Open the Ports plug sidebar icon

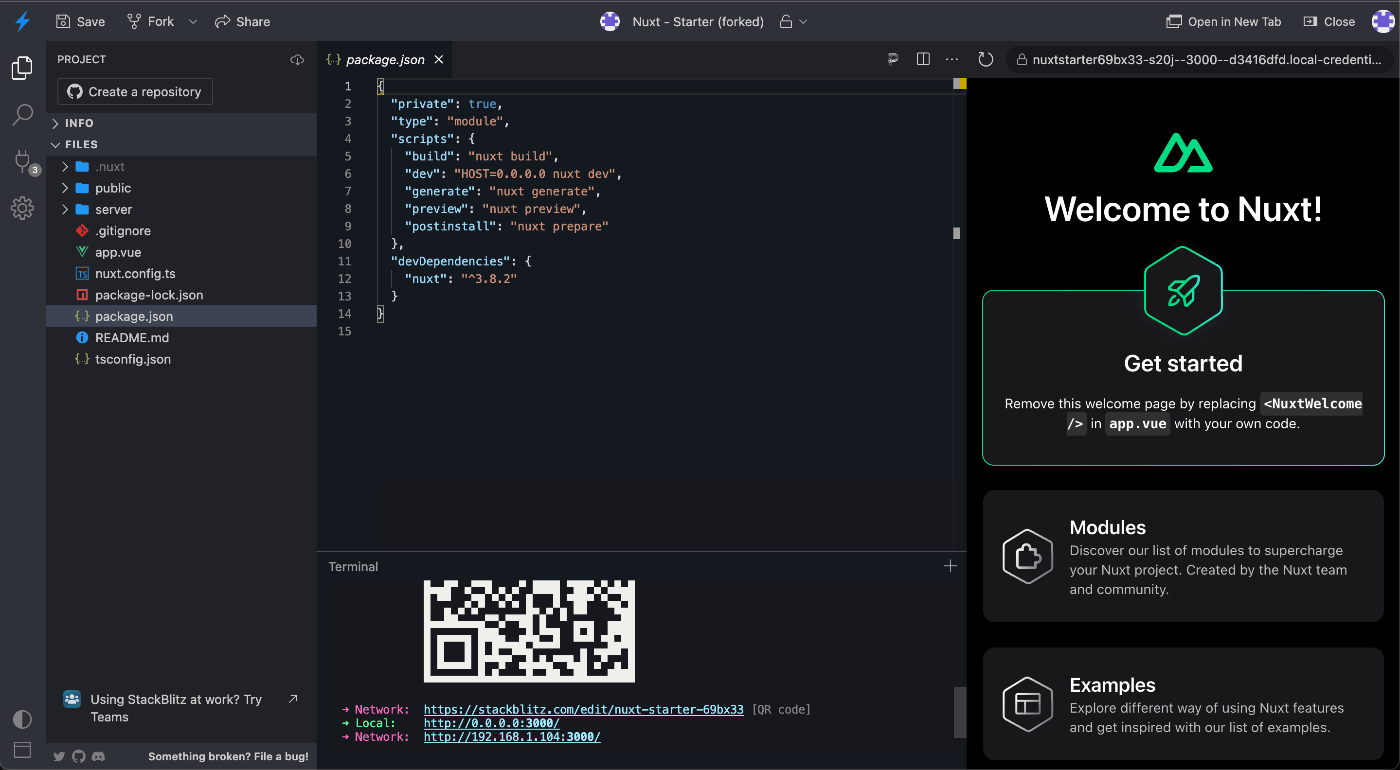click(22, 162)
